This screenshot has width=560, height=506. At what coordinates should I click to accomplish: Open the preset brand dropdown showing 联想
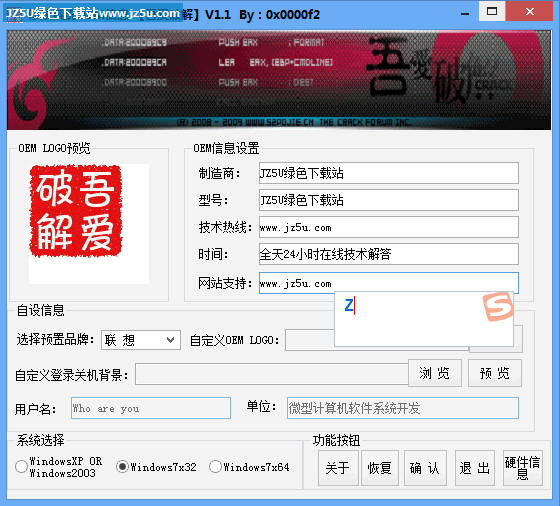(x=141, y=340)
